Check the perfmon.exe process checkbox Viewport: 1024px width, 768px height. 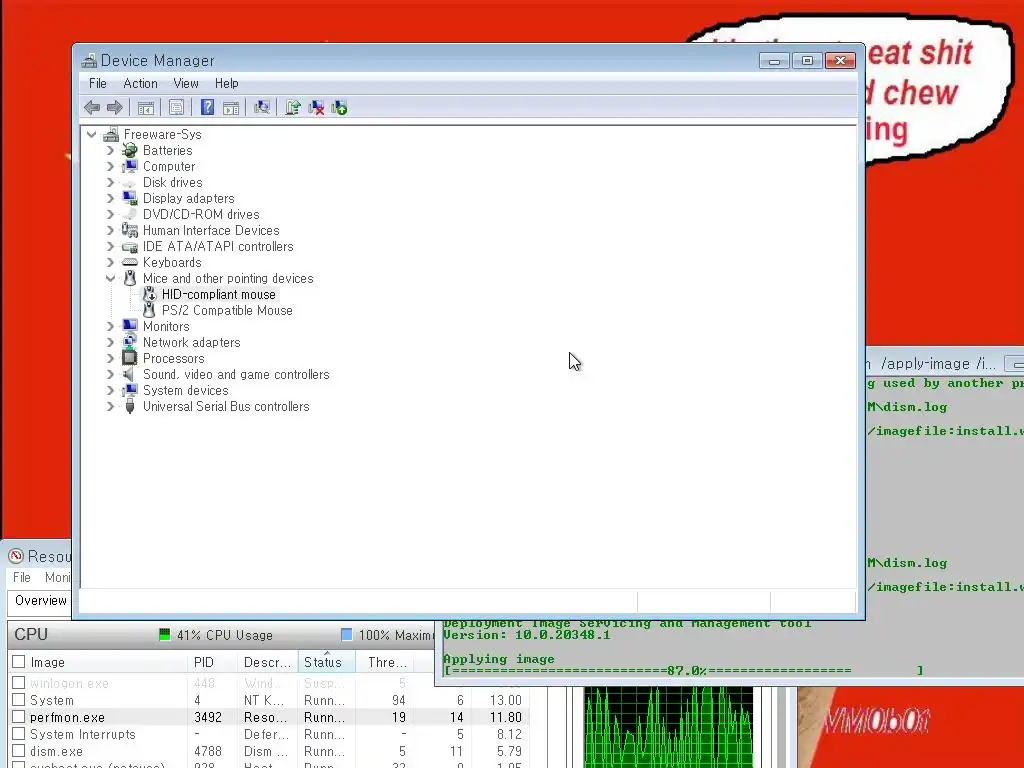(18, 716)
